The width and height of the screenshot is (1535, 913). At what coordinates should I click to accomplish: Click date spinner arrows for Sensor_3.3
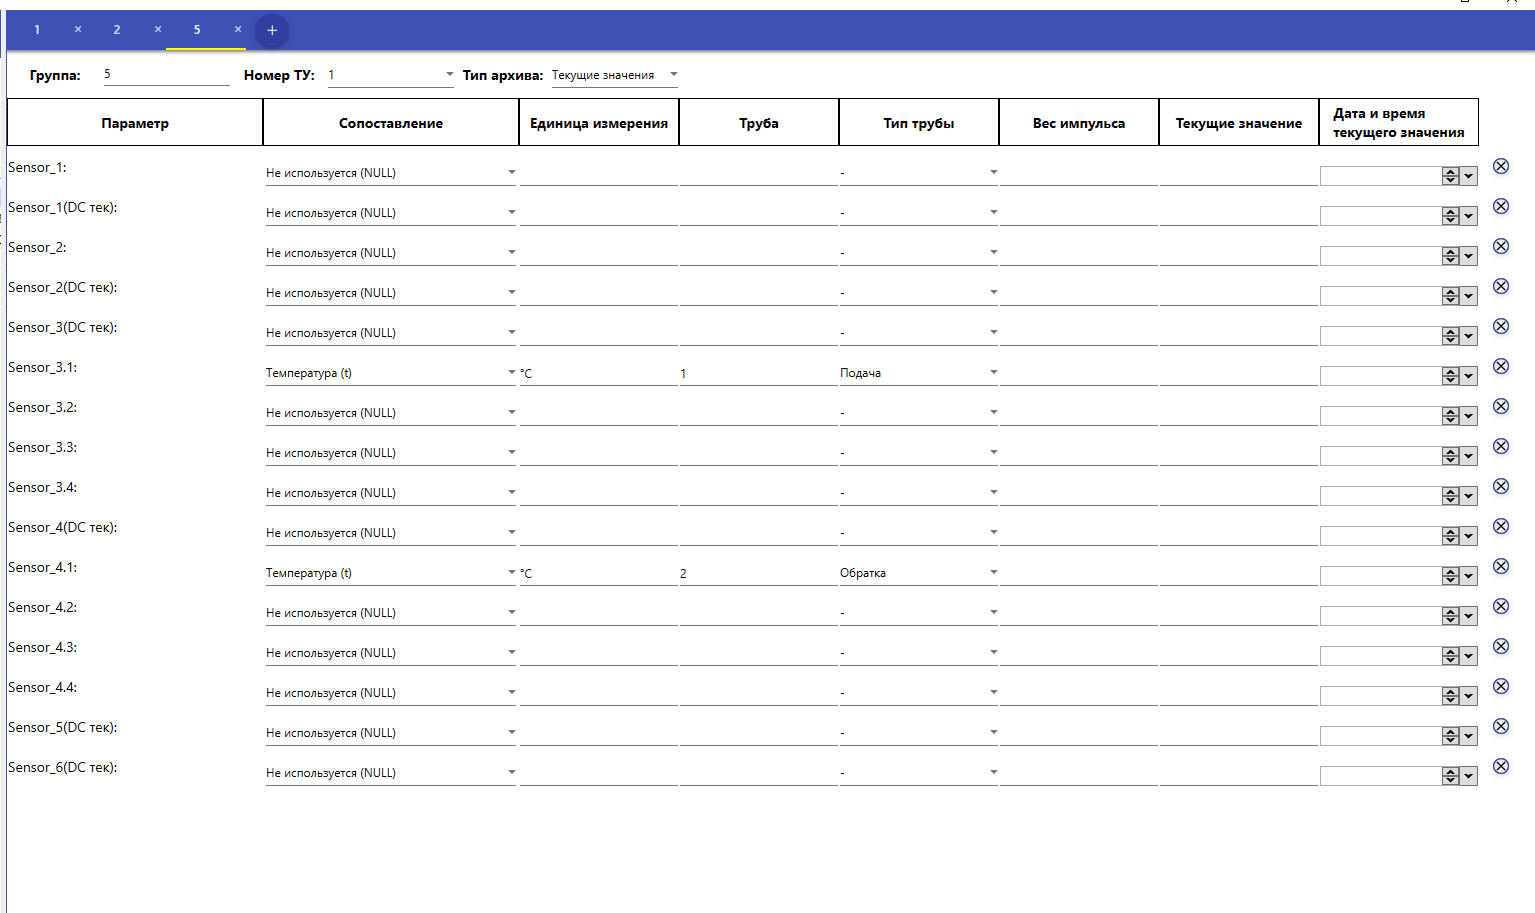click(x=1451, y=456)
